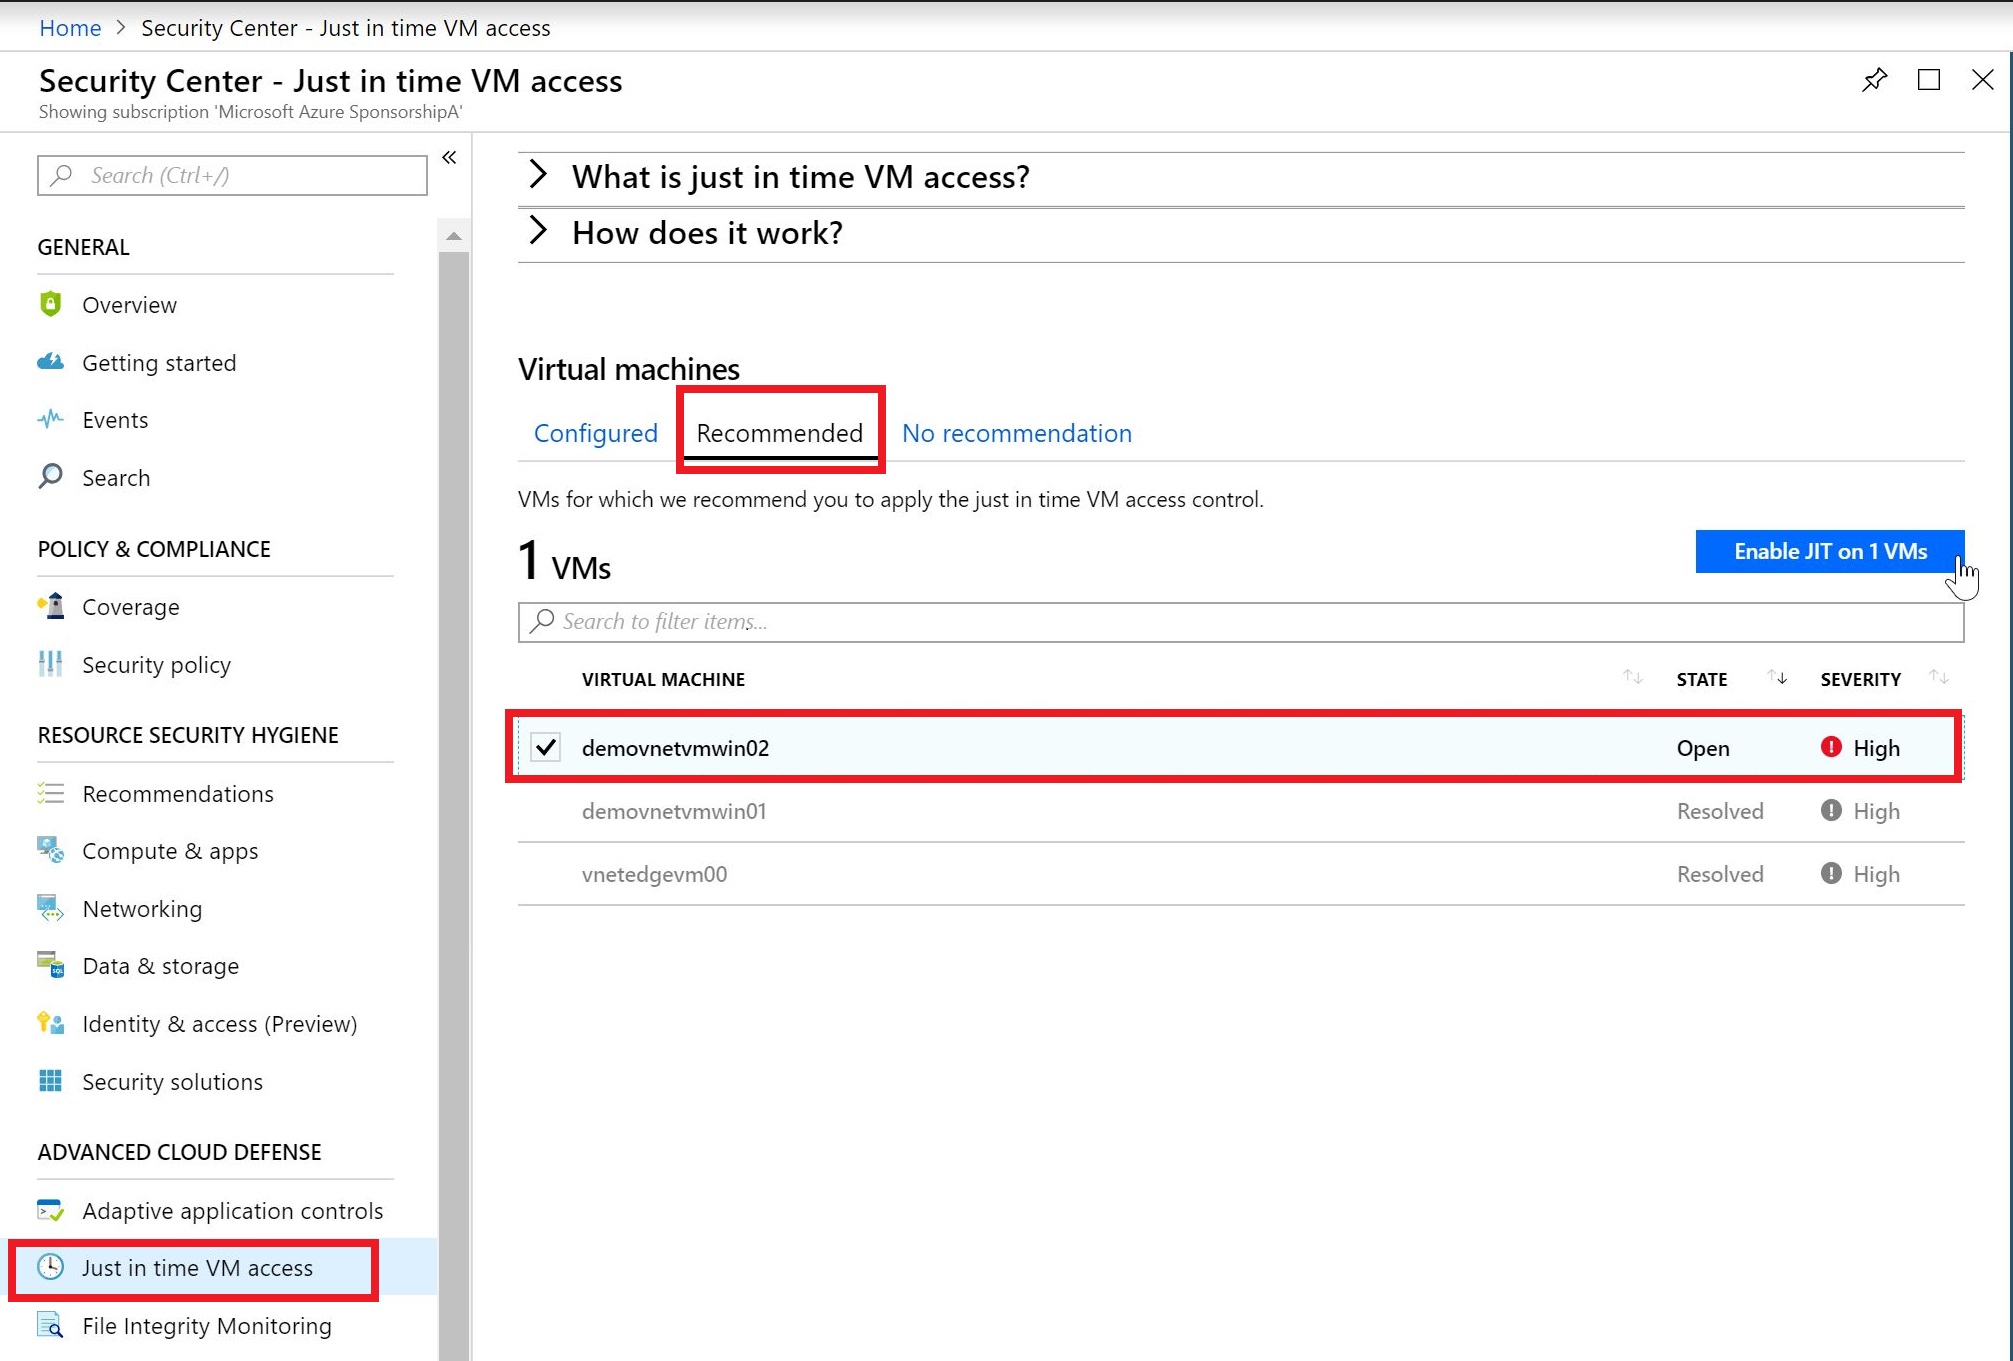Open Security solutions in the sidebar
Image resolution: width=2013 pixels, height=1361 pixels.
[172, 1081]
